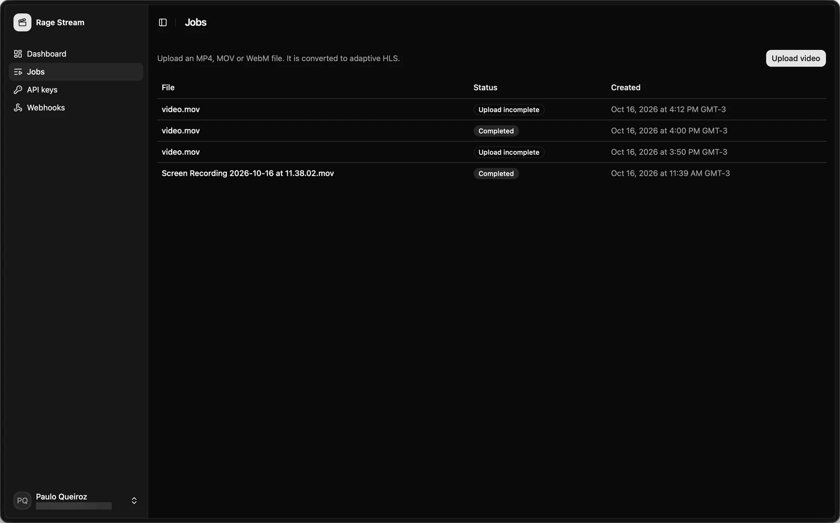Click the Paulo Queiroz user name
840x523 pixels.
click(61, 497)
